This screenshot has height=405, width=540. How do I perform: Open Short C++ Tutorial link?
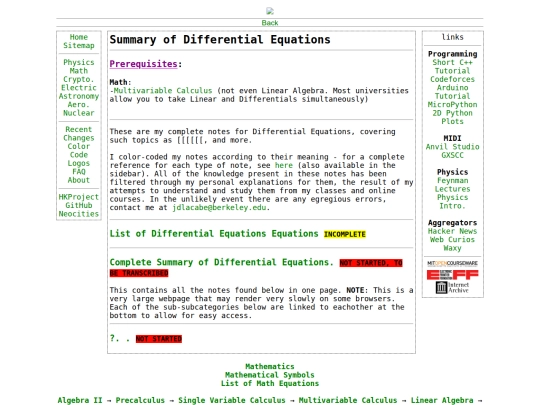pyautogui.click(x=452, y=67)
